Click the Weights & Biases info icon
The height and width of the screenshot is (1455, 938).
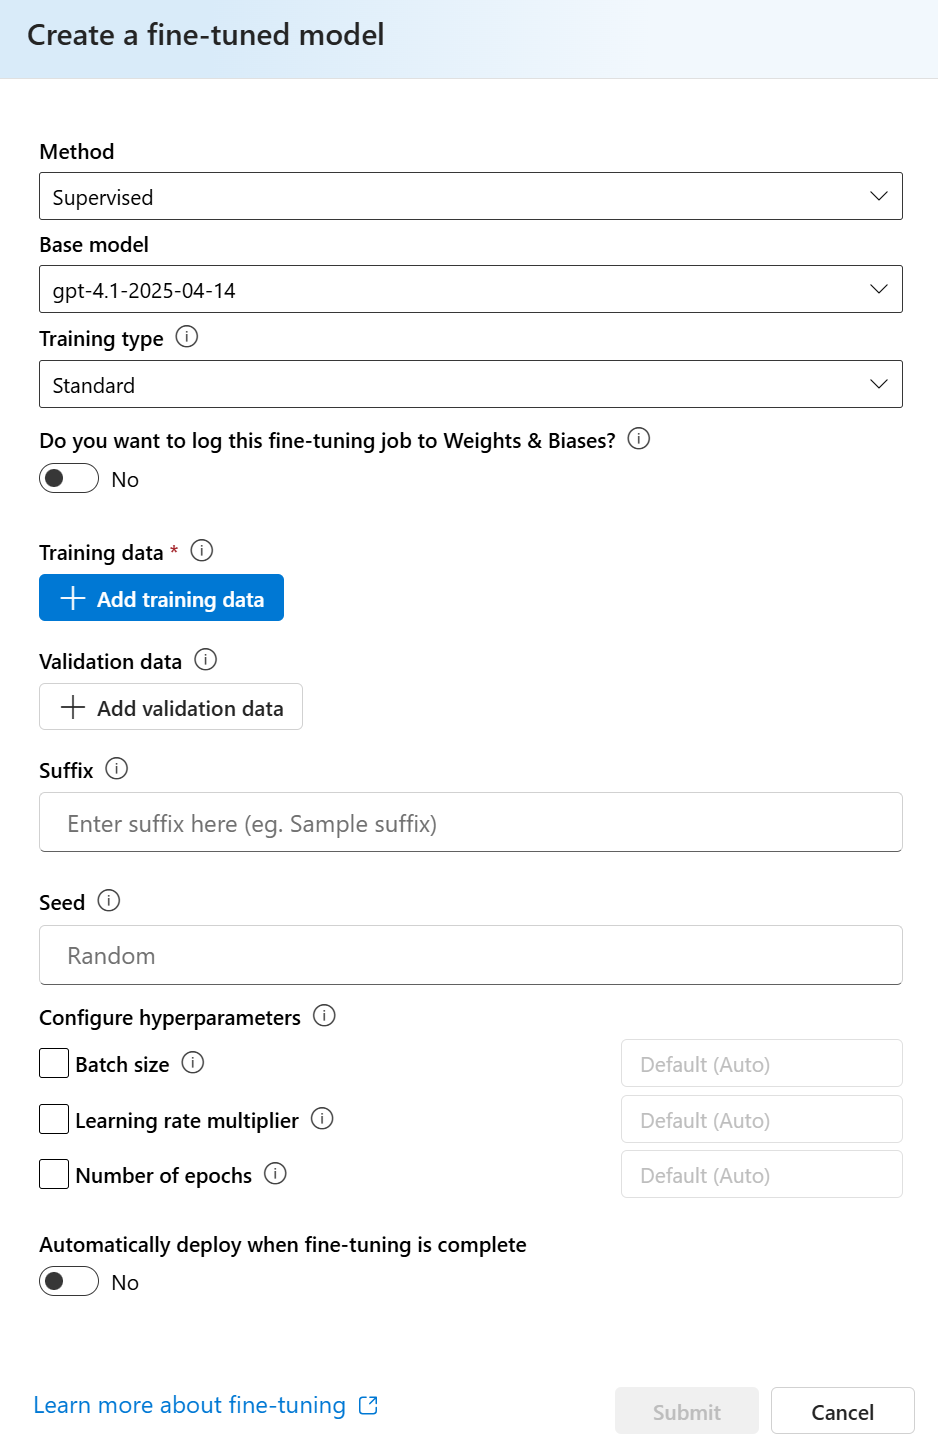click(x=639, y=439)
